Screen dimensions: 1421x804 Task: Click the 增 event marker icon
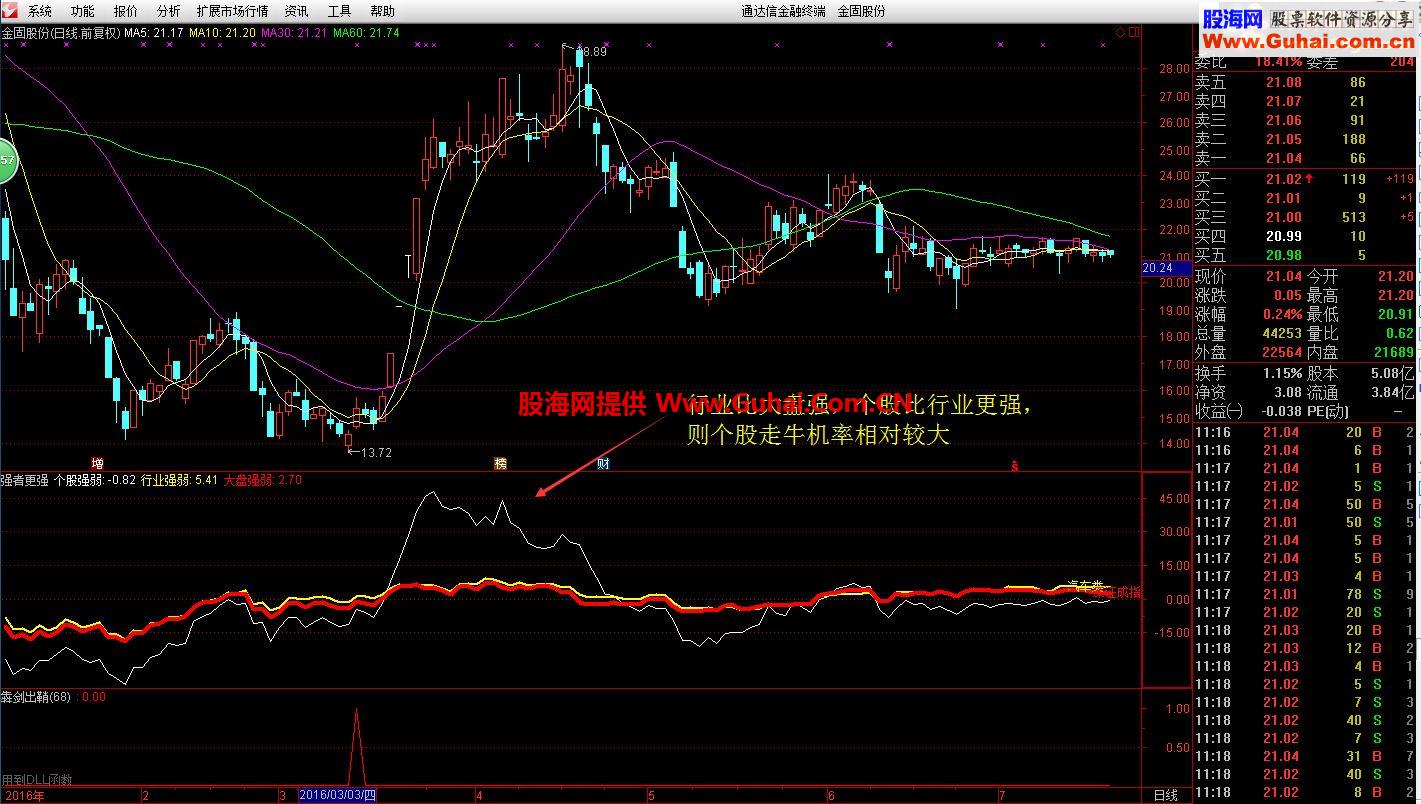click(97, 463)
